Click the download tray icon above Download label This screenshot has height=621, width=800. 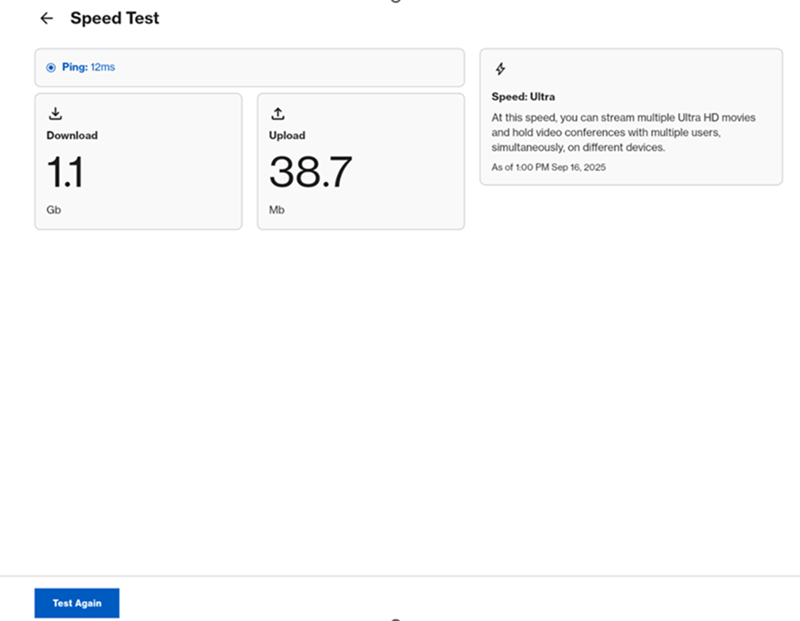point(55,112)
